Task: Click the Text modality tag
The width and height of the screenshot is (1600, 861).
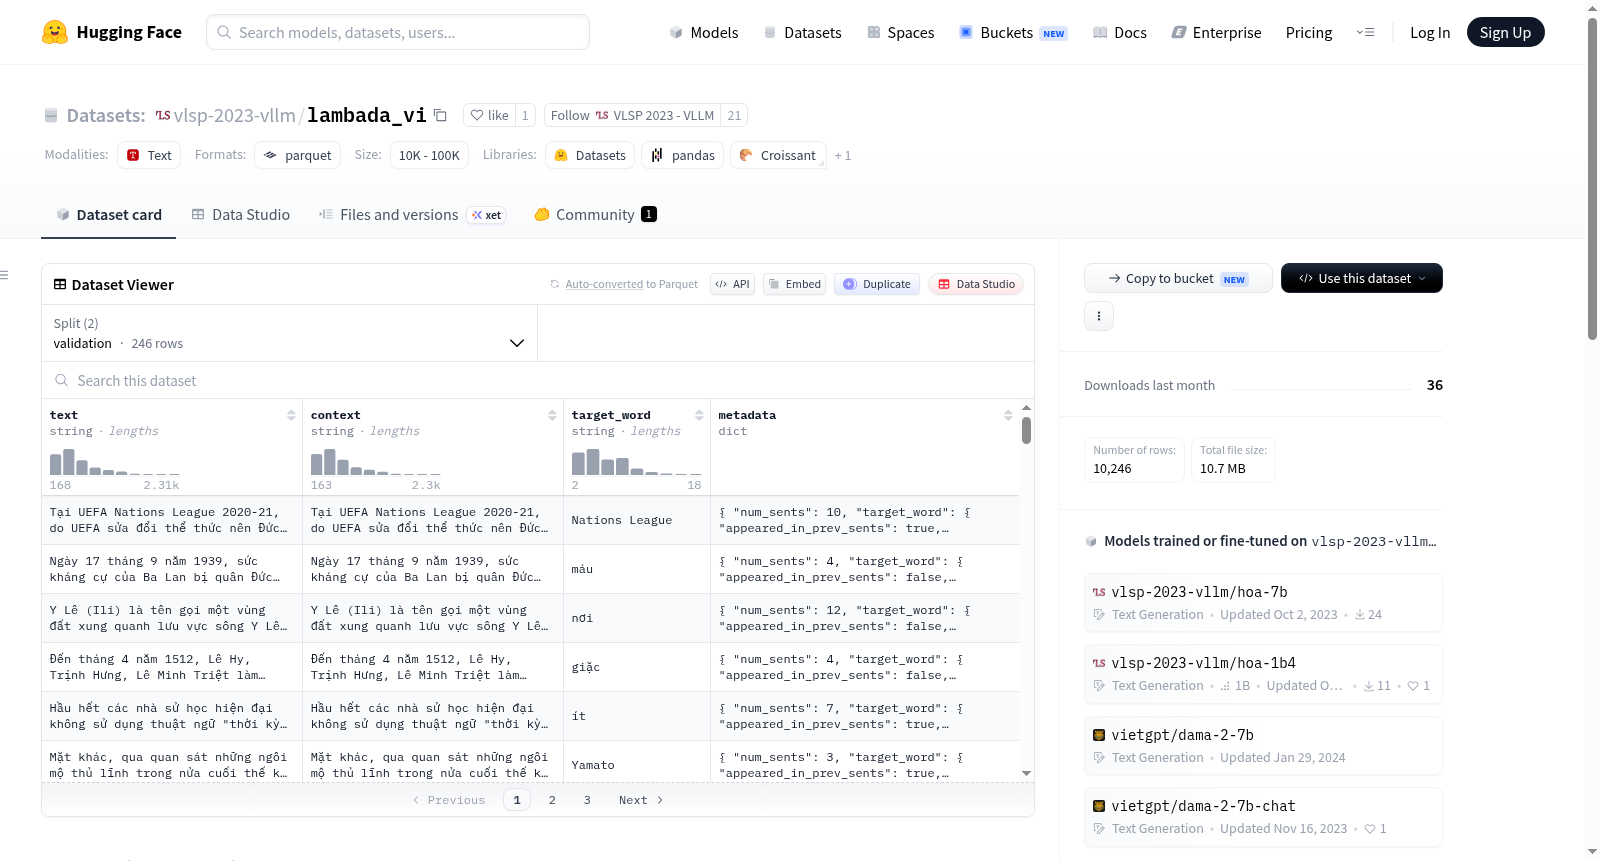Action: [149, 155]
